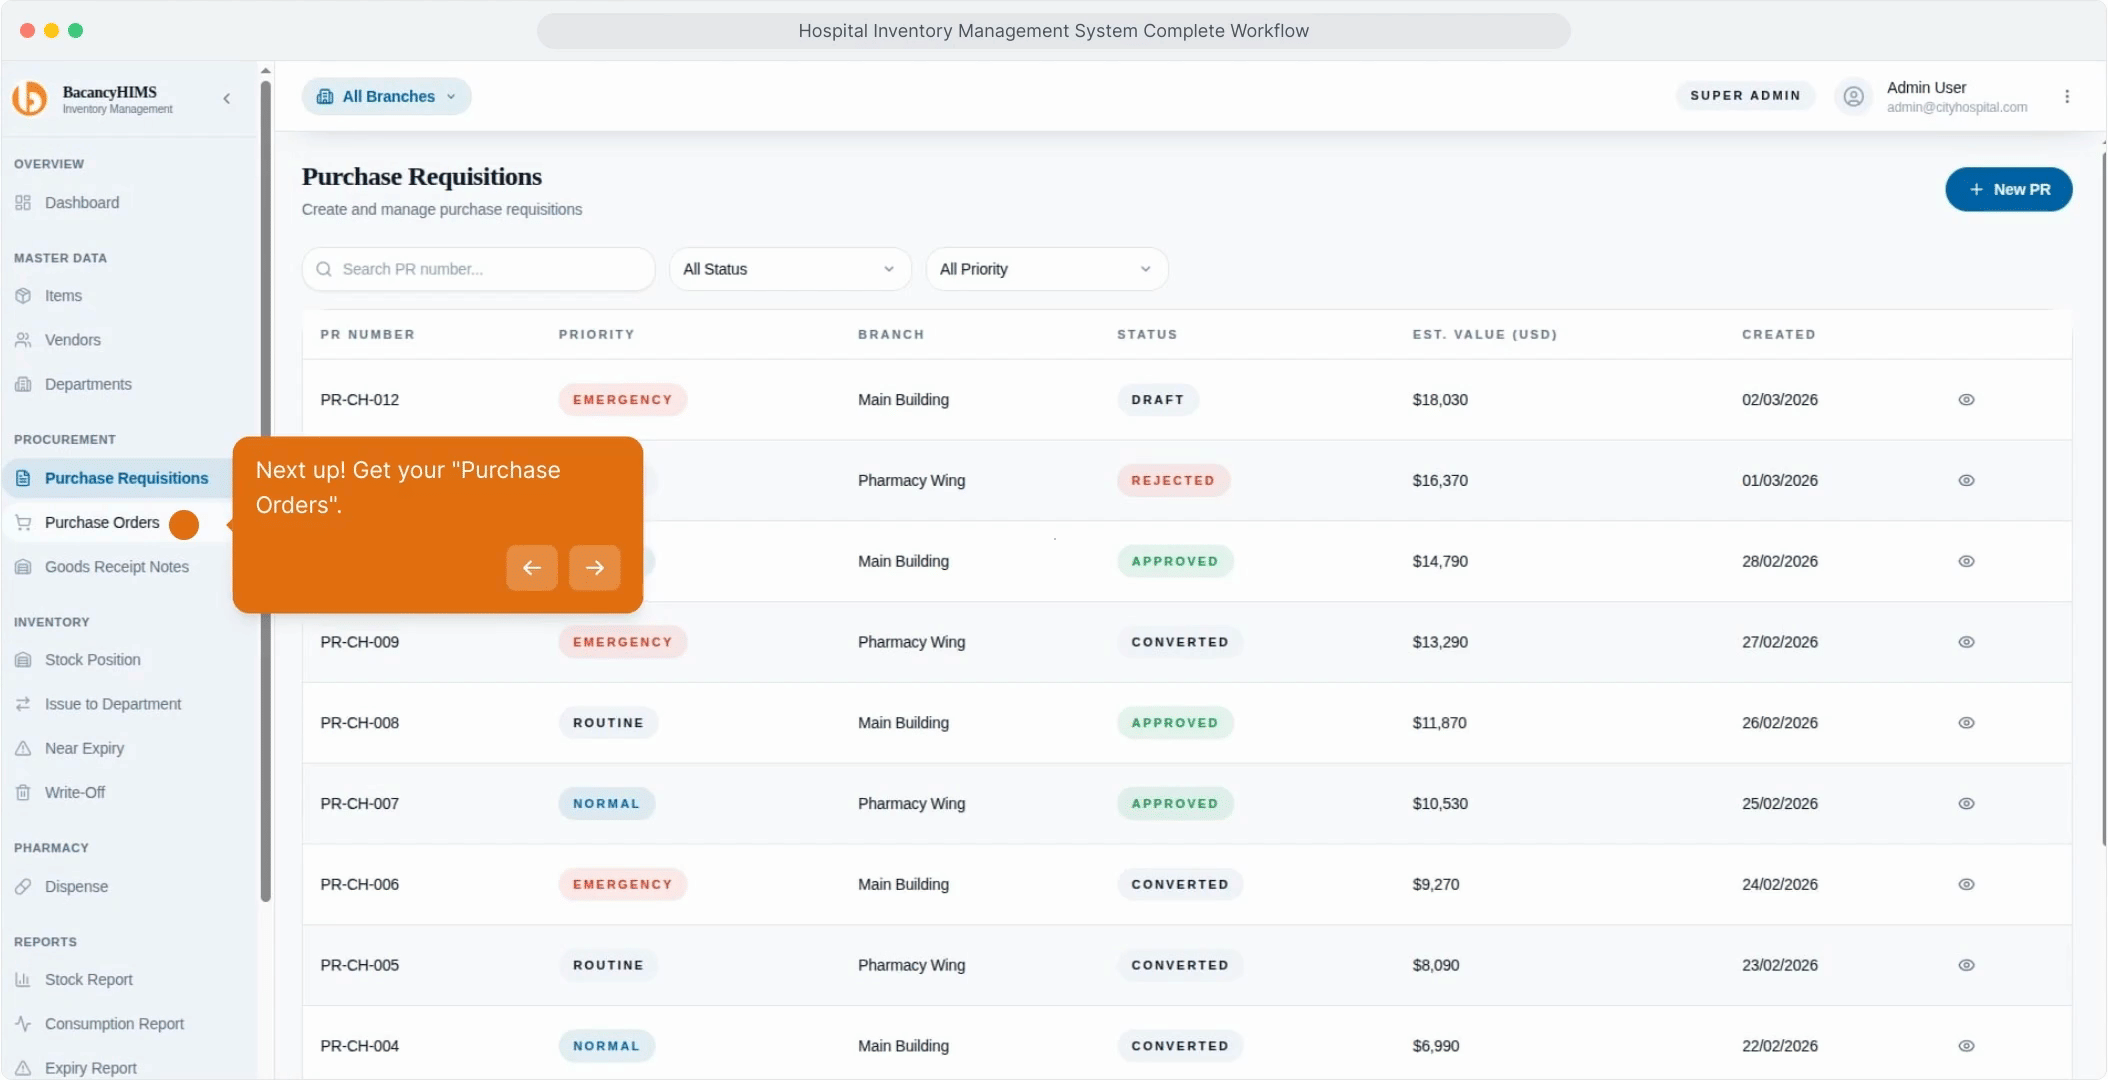The image size is (2108, 1080).
Task: Open the All Branches dropdown
Action: coord(386,97)
